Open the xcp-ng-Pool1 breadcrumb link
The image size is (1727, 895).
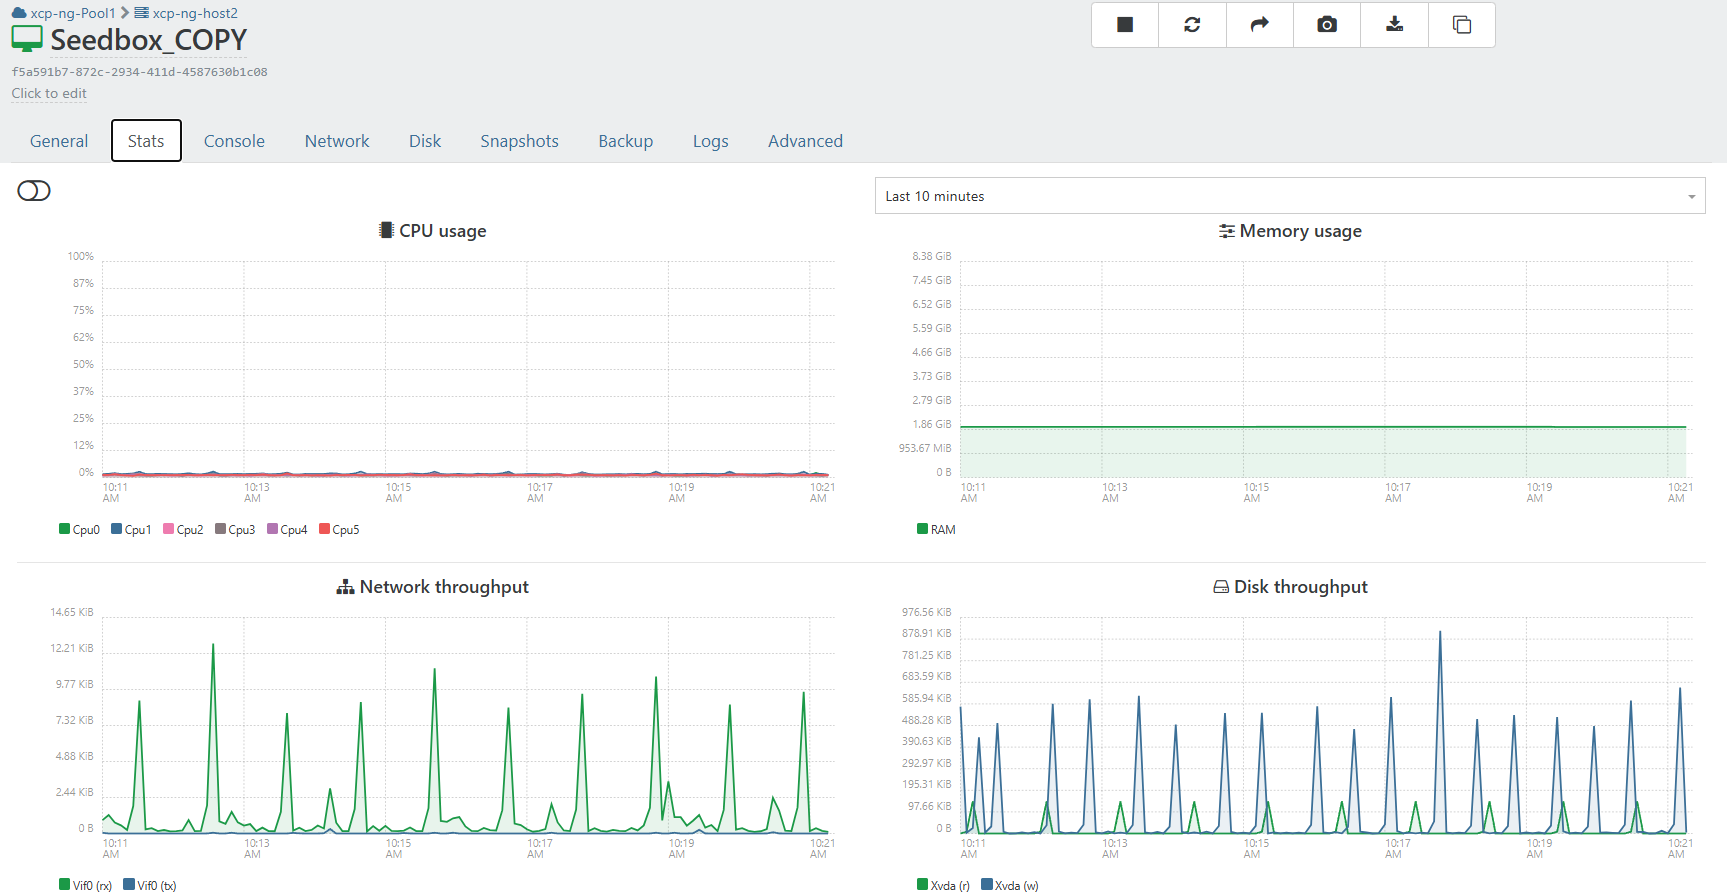(x=73, y=13)
